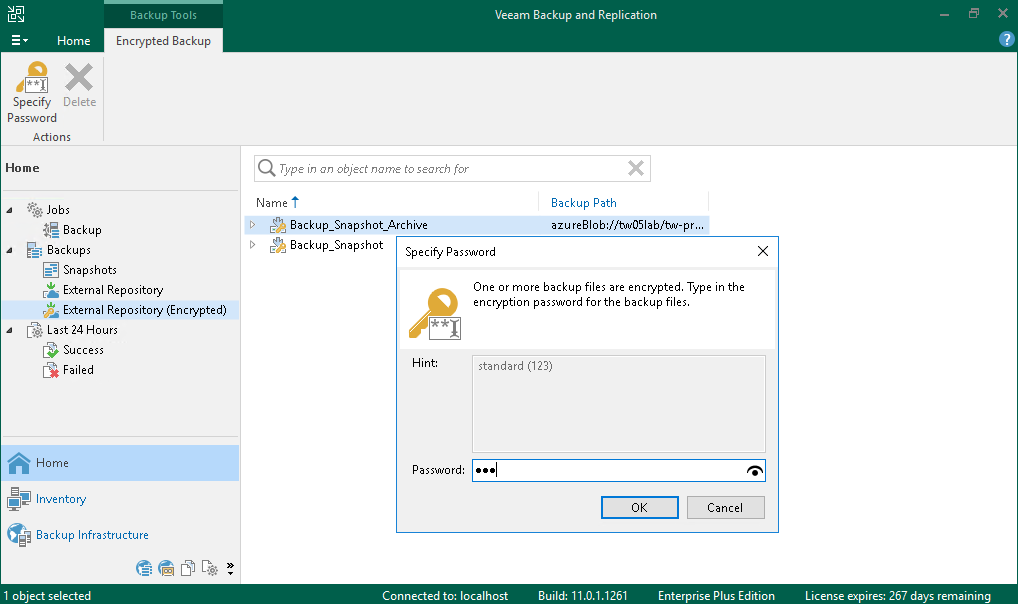Open the Inventory navigation pane
The image size is (1018, 604).
pyautogui.click(x=121, y=499)
